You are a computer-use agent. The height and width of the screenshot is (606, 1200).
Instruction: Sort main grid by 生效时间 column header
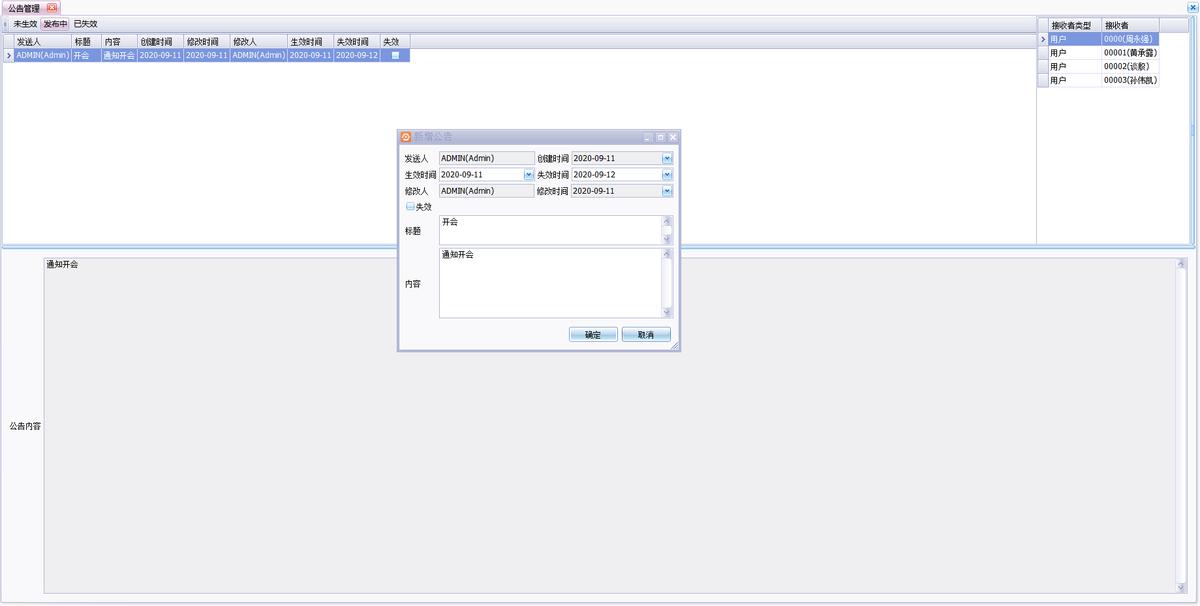(x=311, y=42)
